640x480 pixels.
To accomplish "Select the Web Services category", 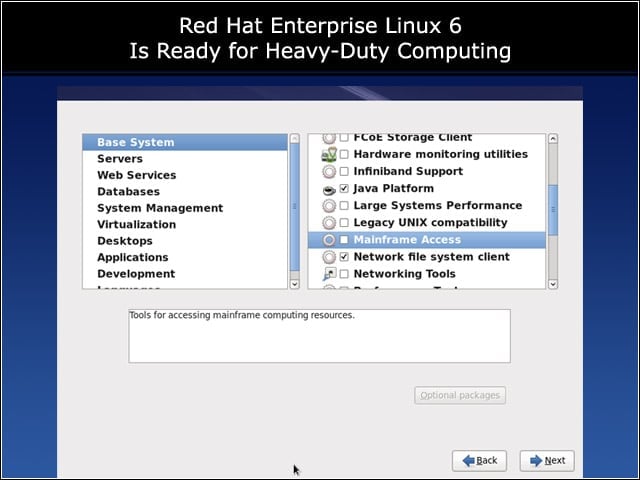I will pyautogui.click(x=185, y=175).
